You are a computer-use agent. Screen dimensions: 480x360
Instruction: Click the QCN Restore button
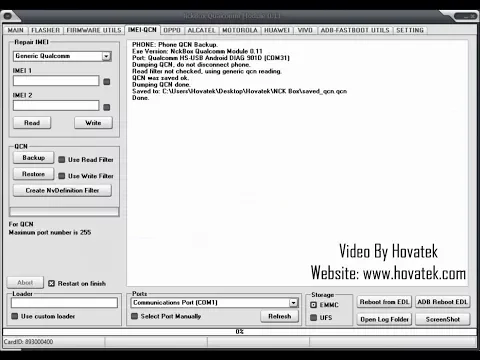coord(34,174)
